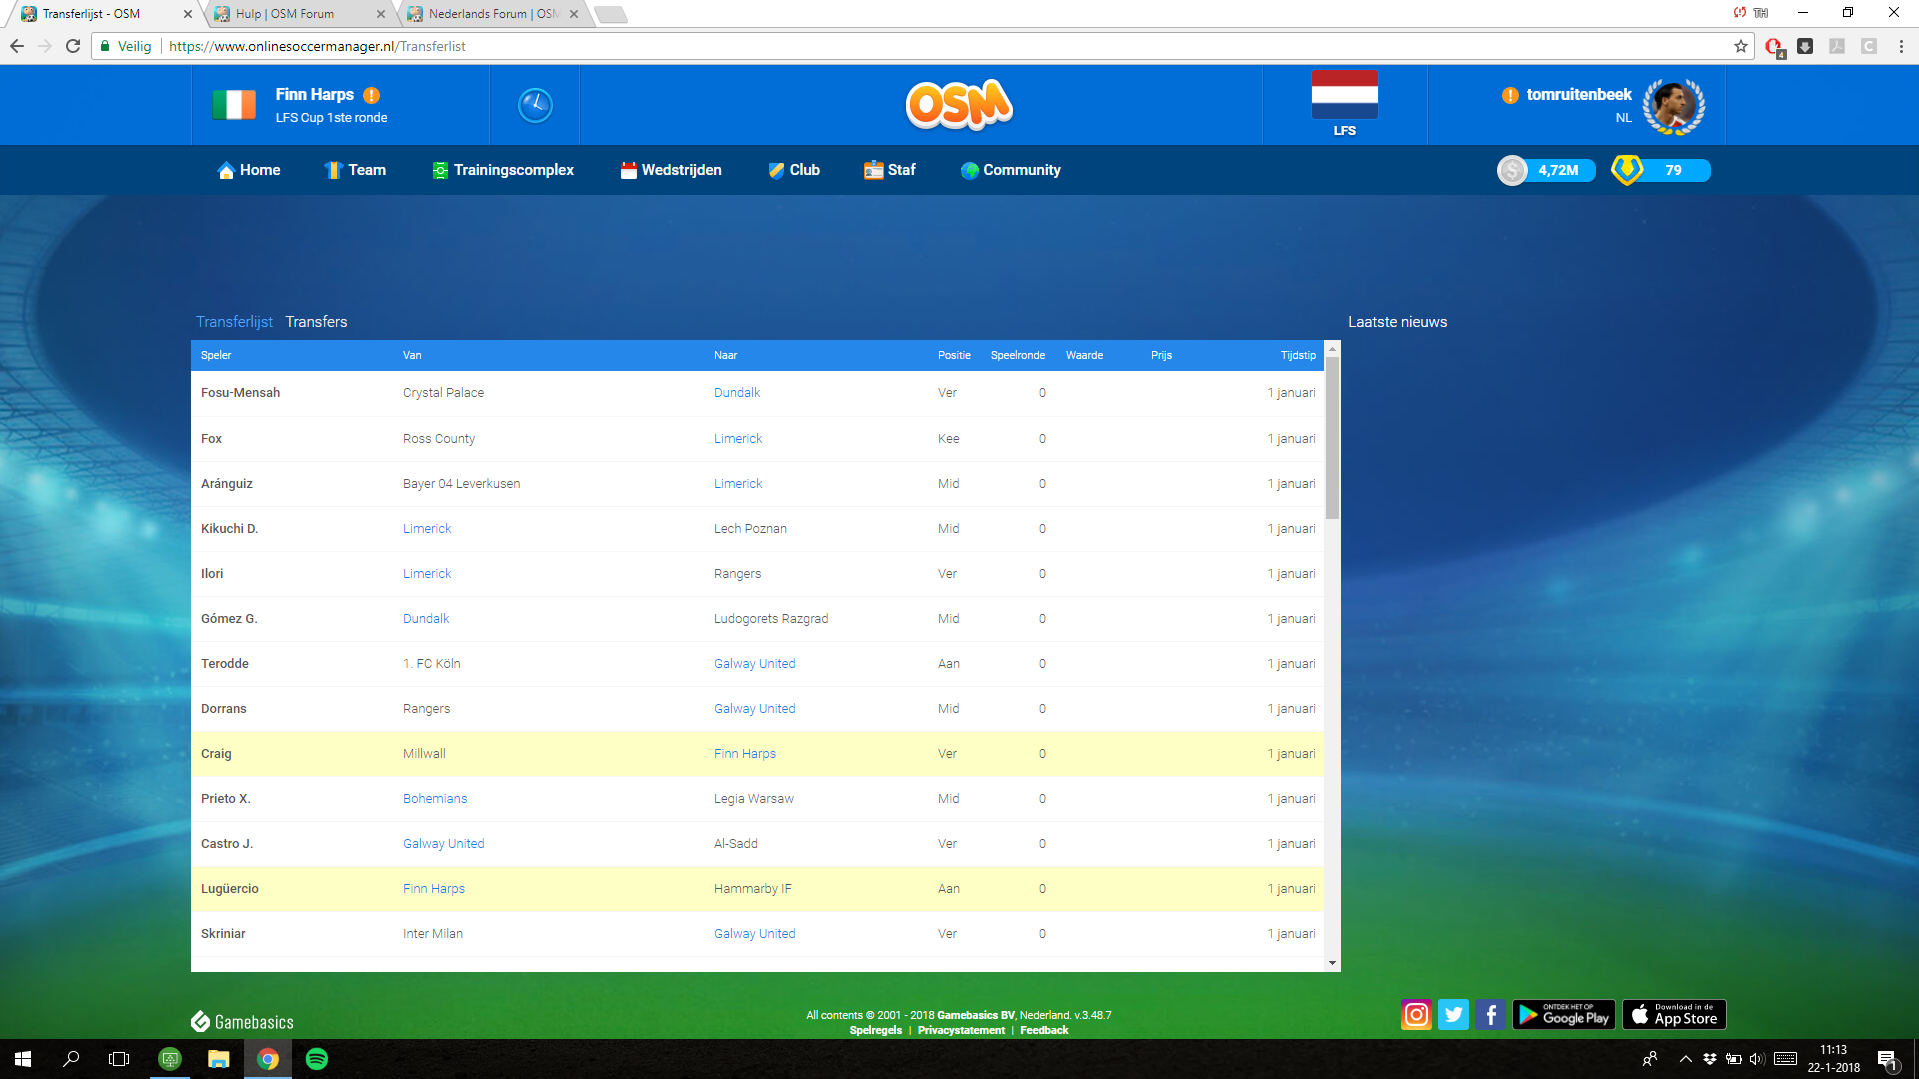The width and height of the screenshot is (1919, 1079).
Task: Reload the page with the refresh icon
Action: coord(73,46)
